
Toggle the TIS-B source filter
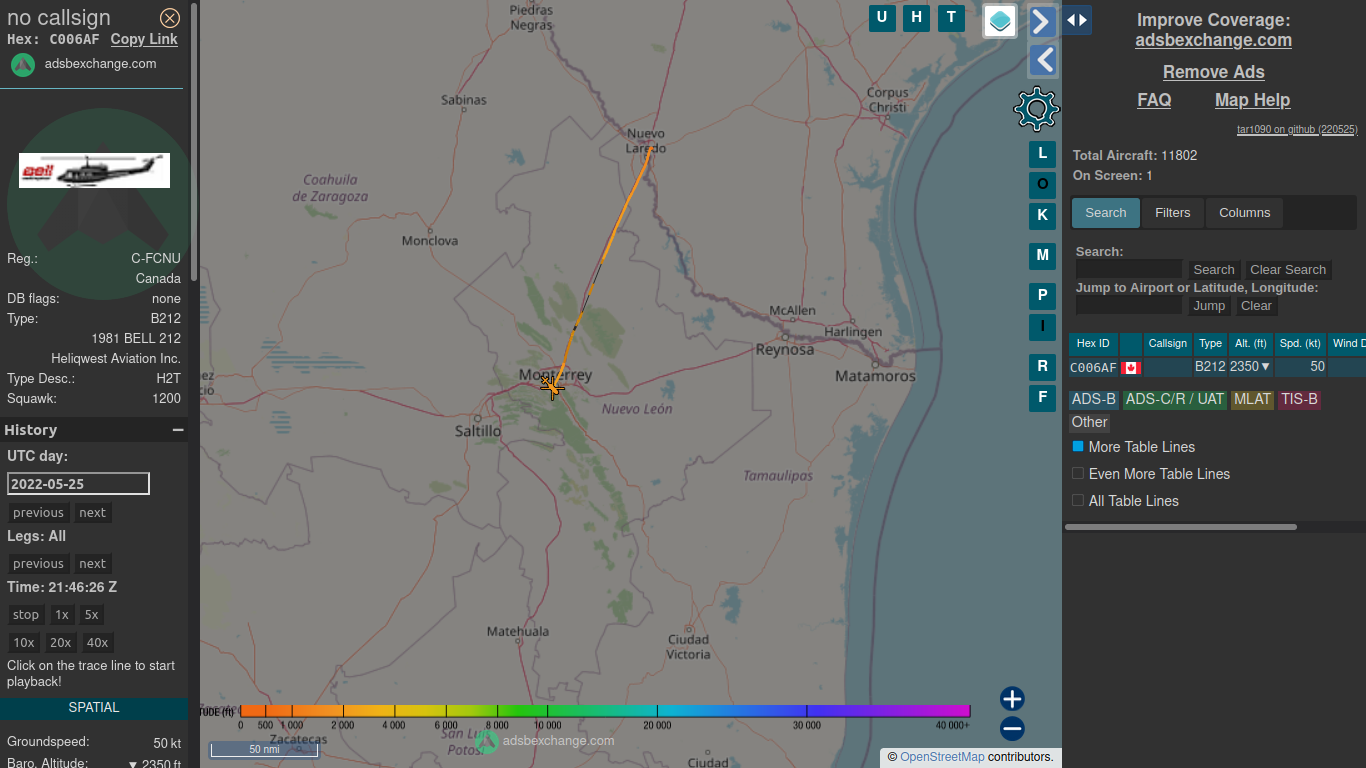[x=1300, y=399]
